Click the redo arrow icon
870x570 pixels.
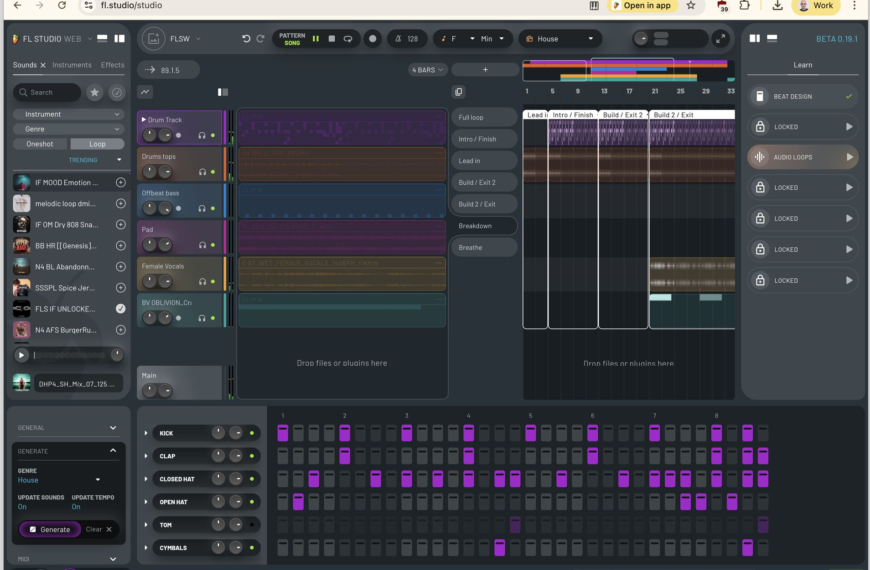(260, 39)
